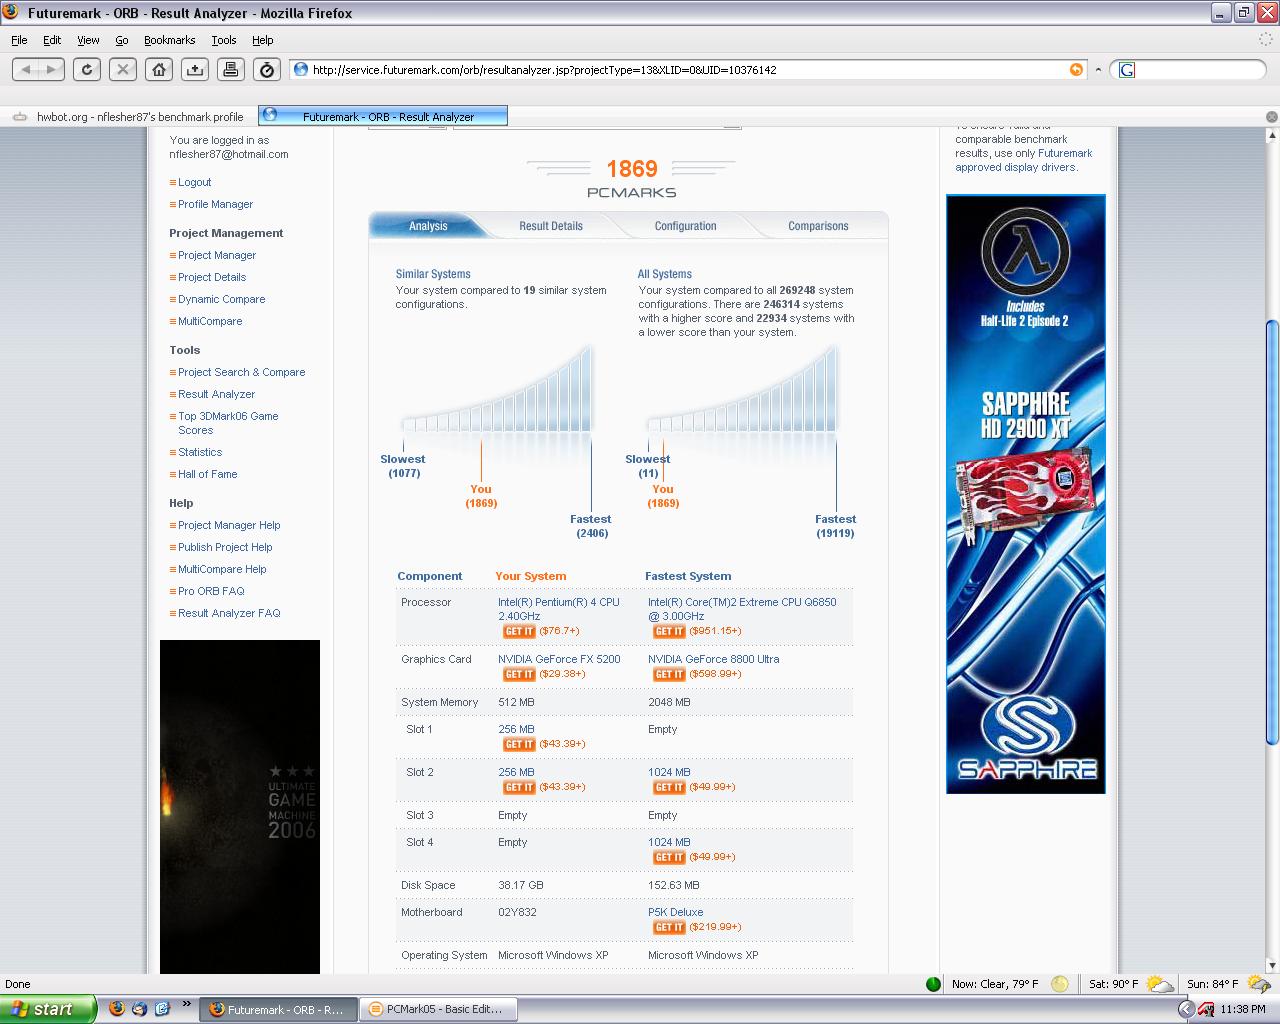Click the Intel Core 2 Extreme Q6850 link
Image resolution: width=1280 pixels, height=1024 pixels.
742,609
